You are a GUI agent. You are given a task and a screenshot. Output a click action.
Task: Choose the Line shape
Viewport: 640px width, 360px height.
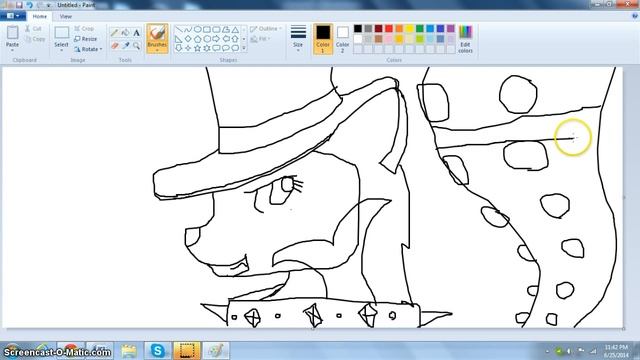(179, 29)
